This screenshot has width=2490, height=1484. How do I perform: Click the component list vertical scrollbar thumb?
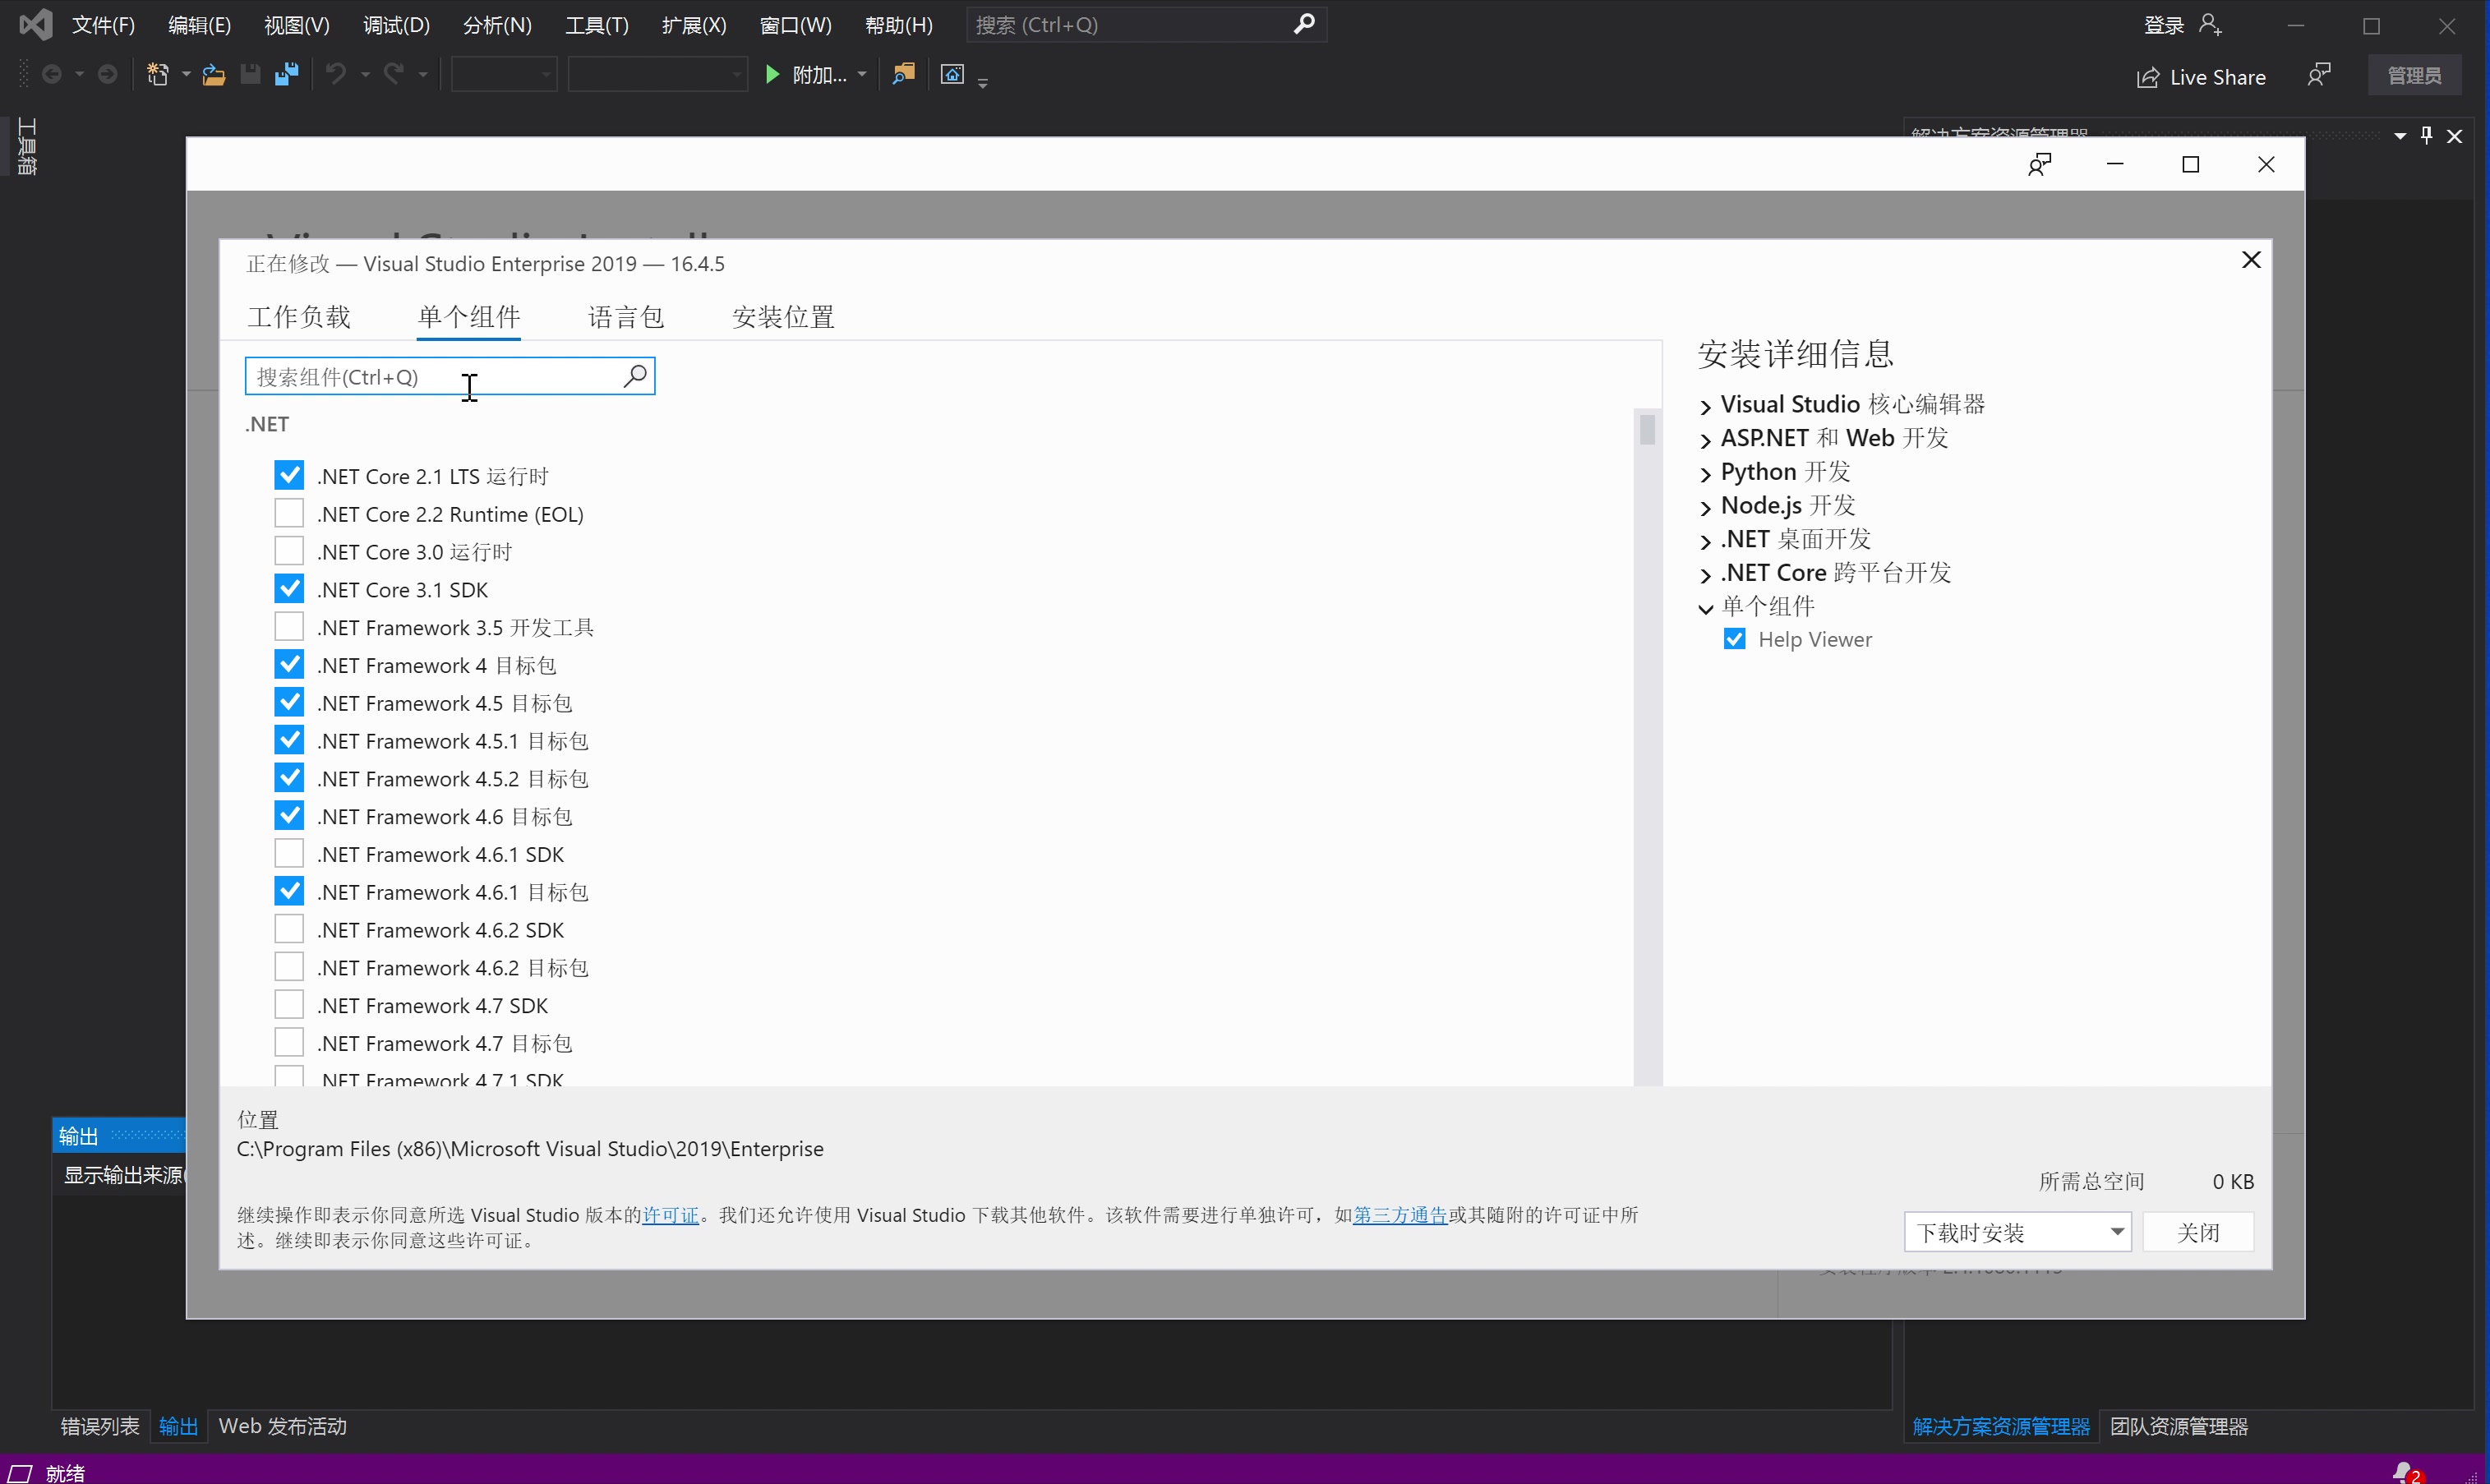(1647, 431)
